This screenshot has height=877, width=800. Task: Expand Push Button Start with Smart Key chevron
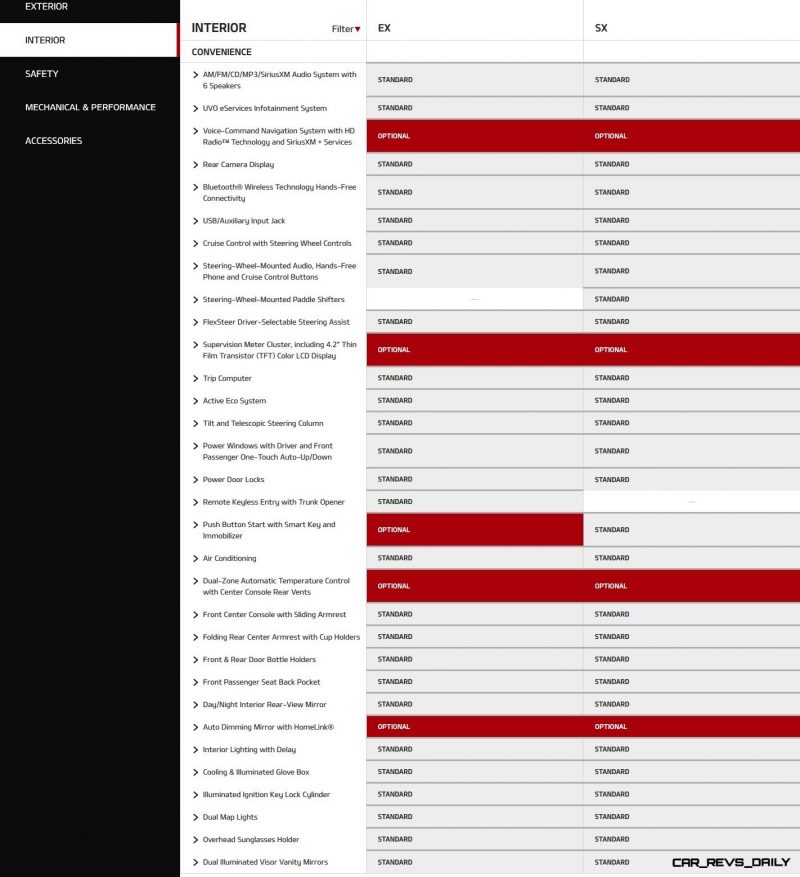point(195,525)
